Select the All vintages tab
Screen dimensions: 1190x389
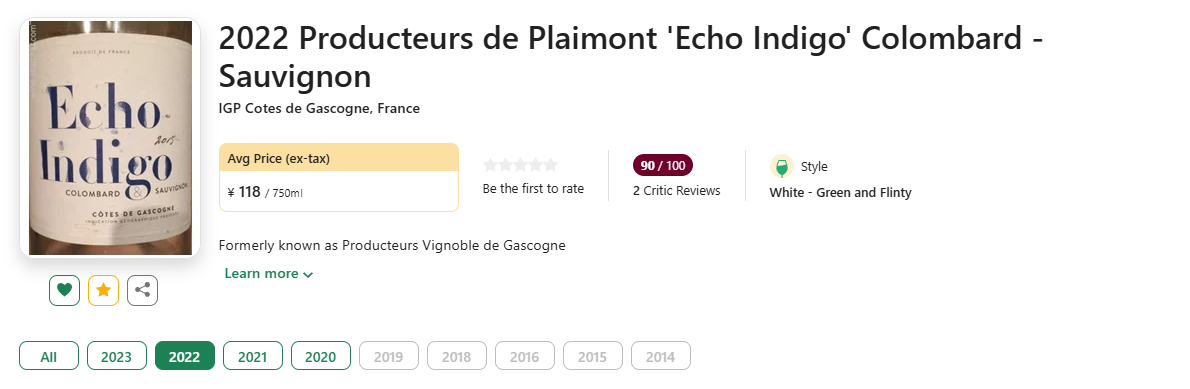[x=49, y=356]
